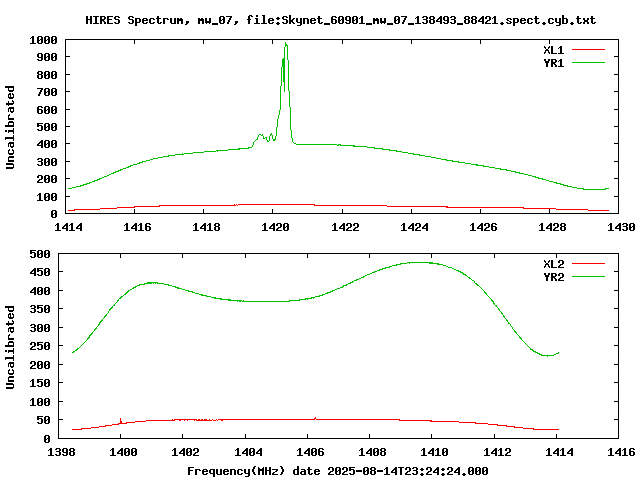Click the 350 y-axis tick label
Image resolution: width=640 pixels, height=480 pixels.
(x=40, y=309)
